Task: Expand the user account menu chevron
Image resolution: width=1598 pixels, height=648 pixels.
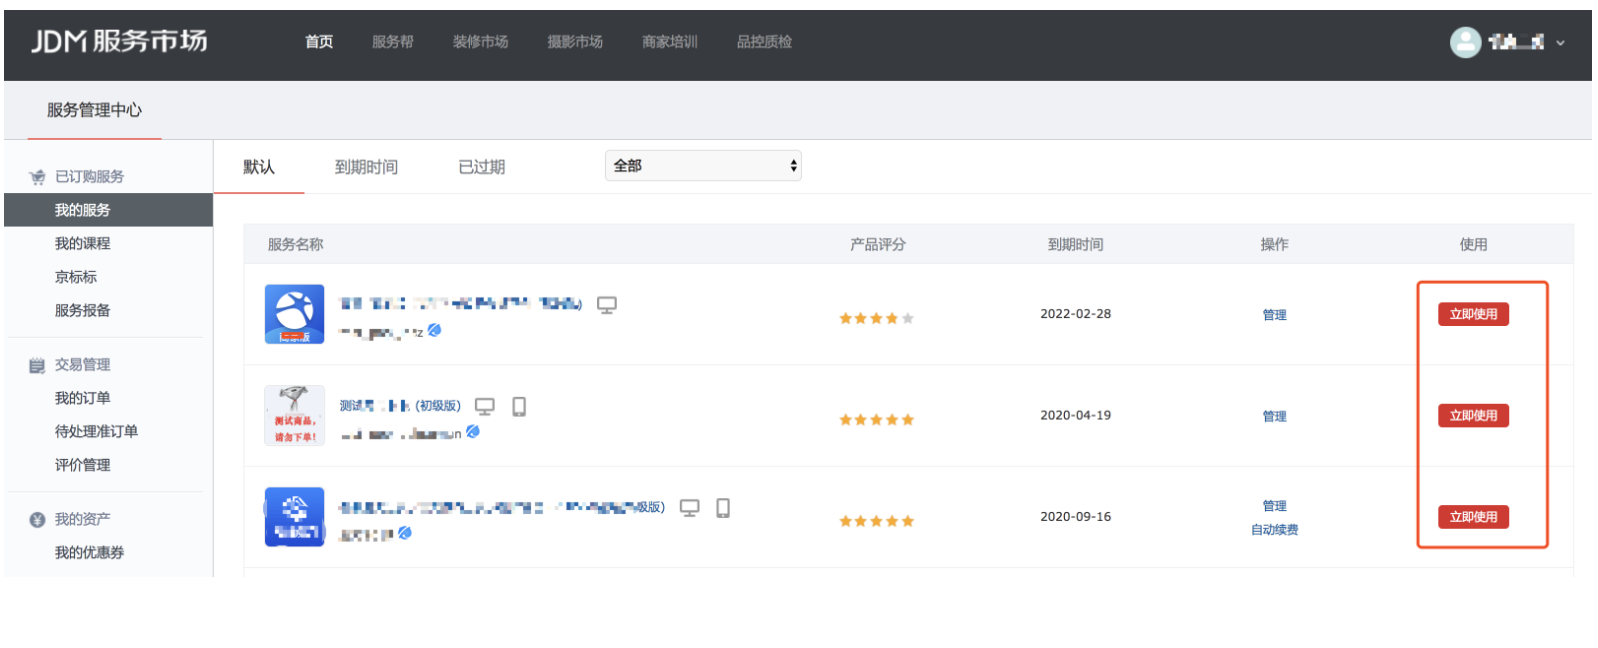Action: pos(1560,43)
